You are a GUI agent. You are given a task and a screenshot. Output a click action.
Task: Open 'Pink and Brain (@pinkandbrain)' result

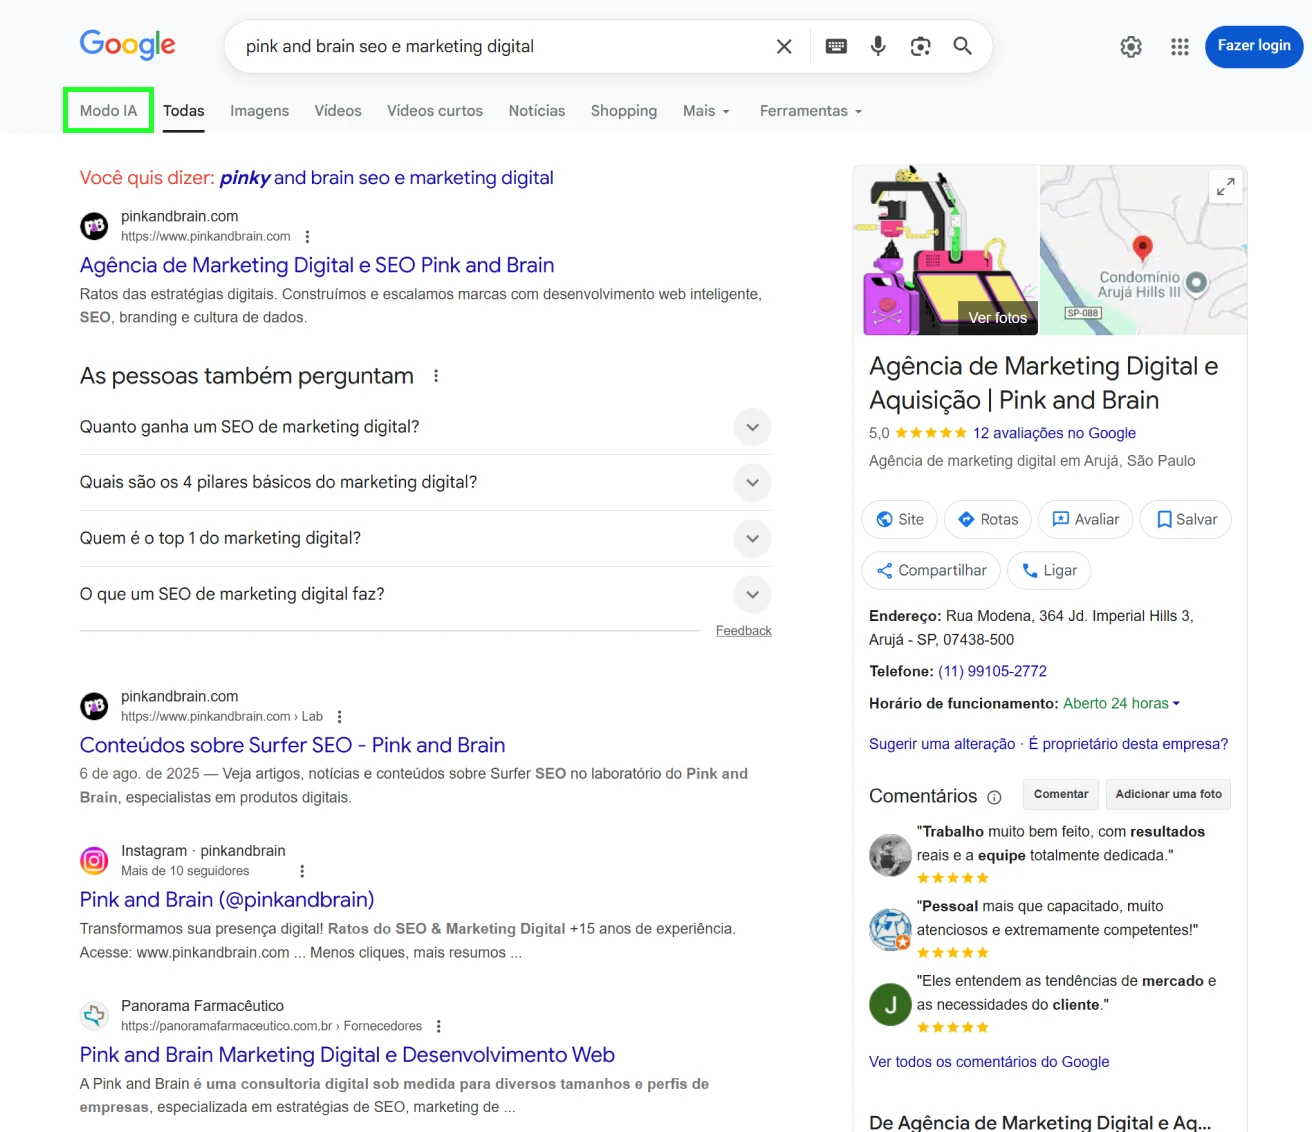click(x=227, y=900)
